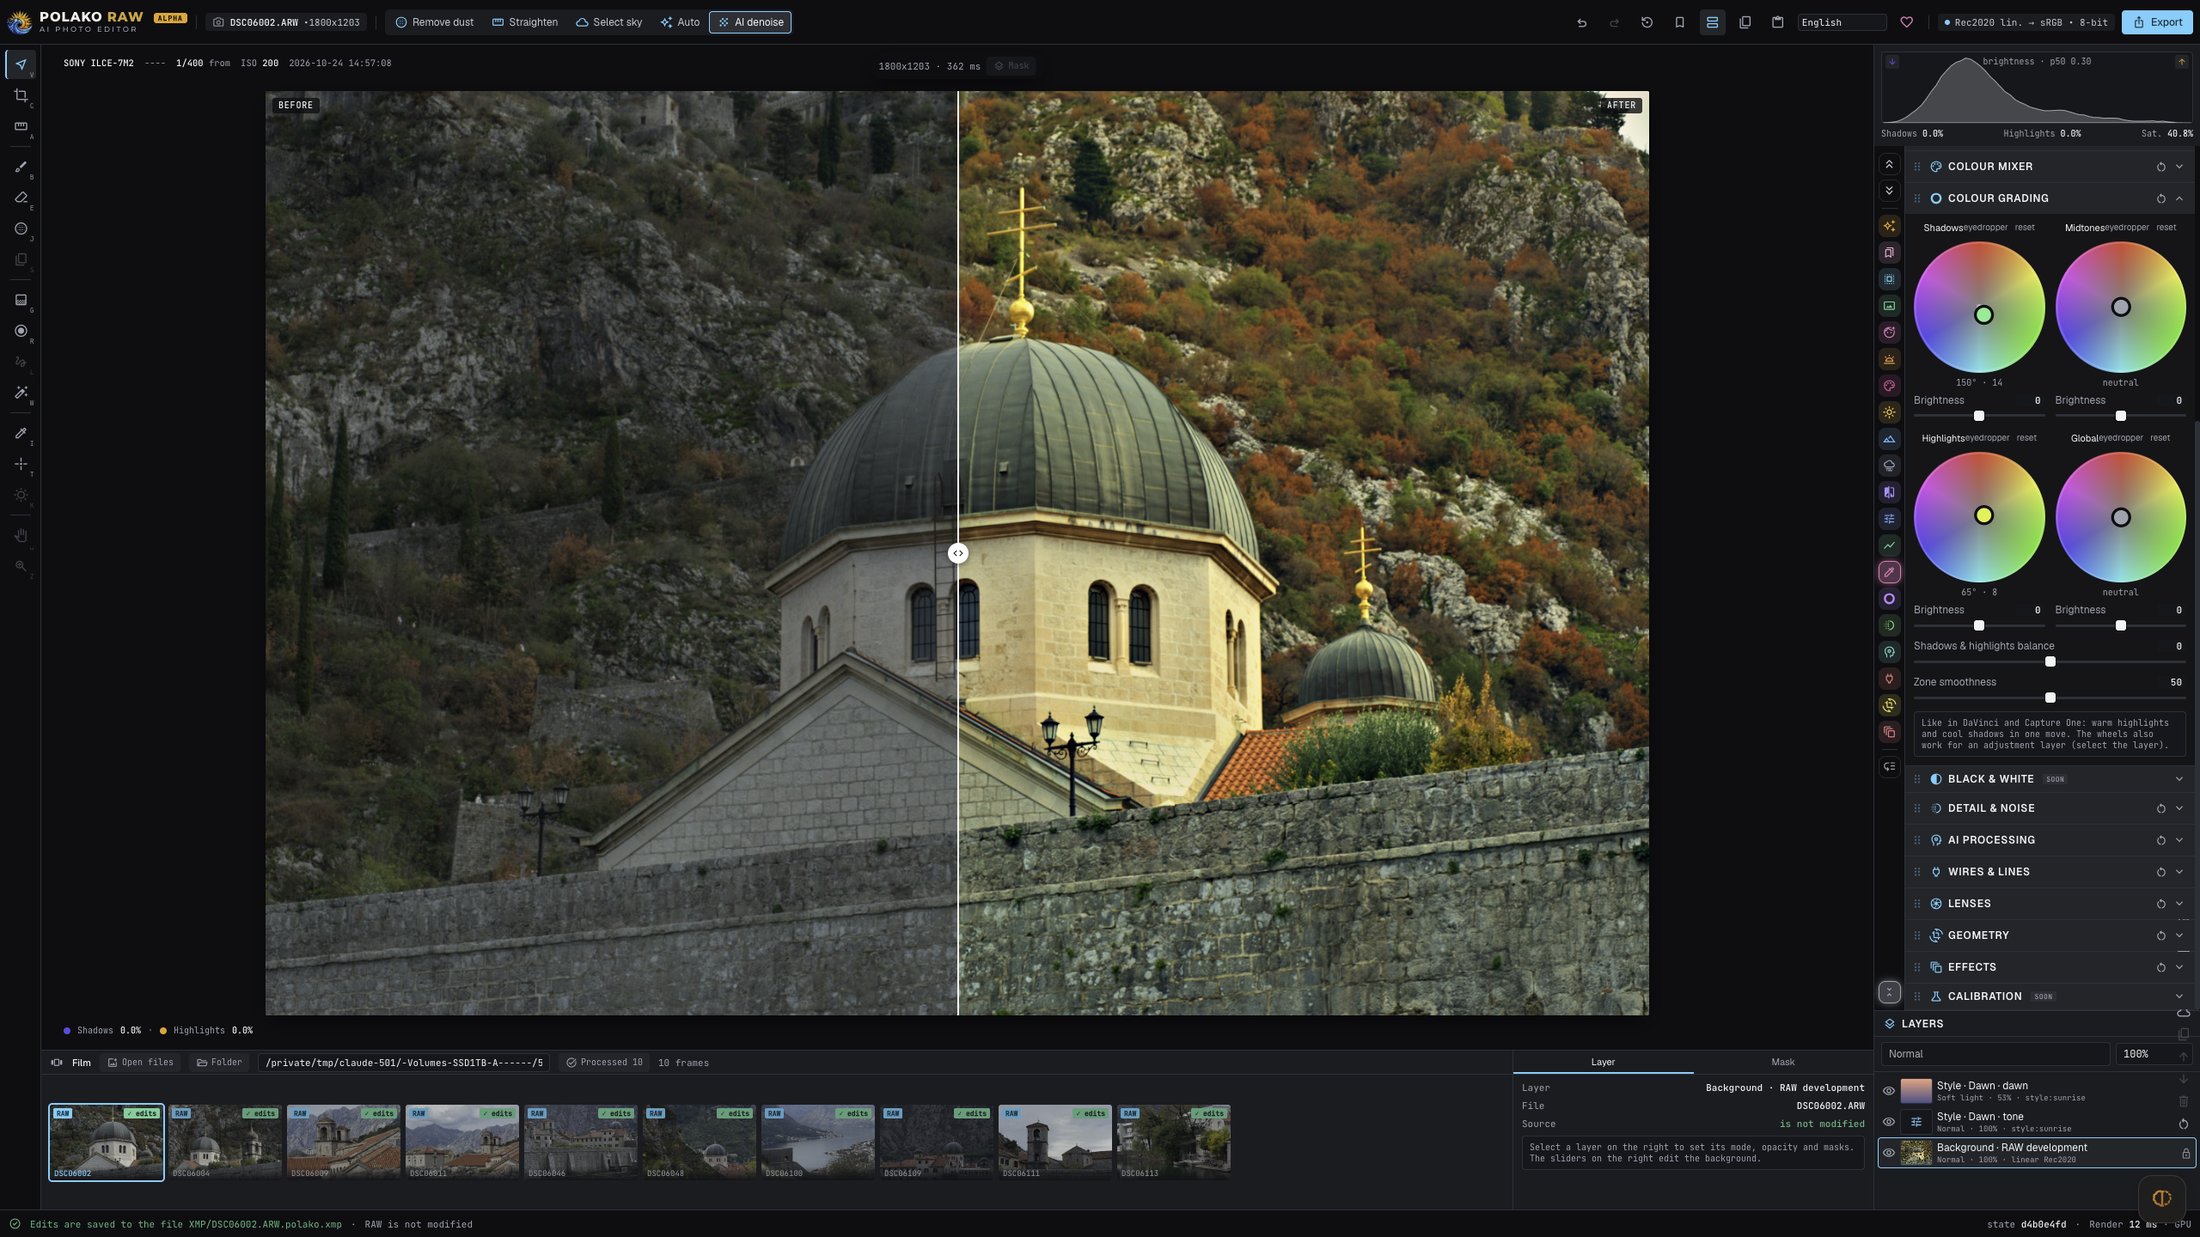The height and width of the screenshot is (1237, 2200).
Task: Open the Normal blend mode dropdown
Action: click(x=1995, y=1054)
